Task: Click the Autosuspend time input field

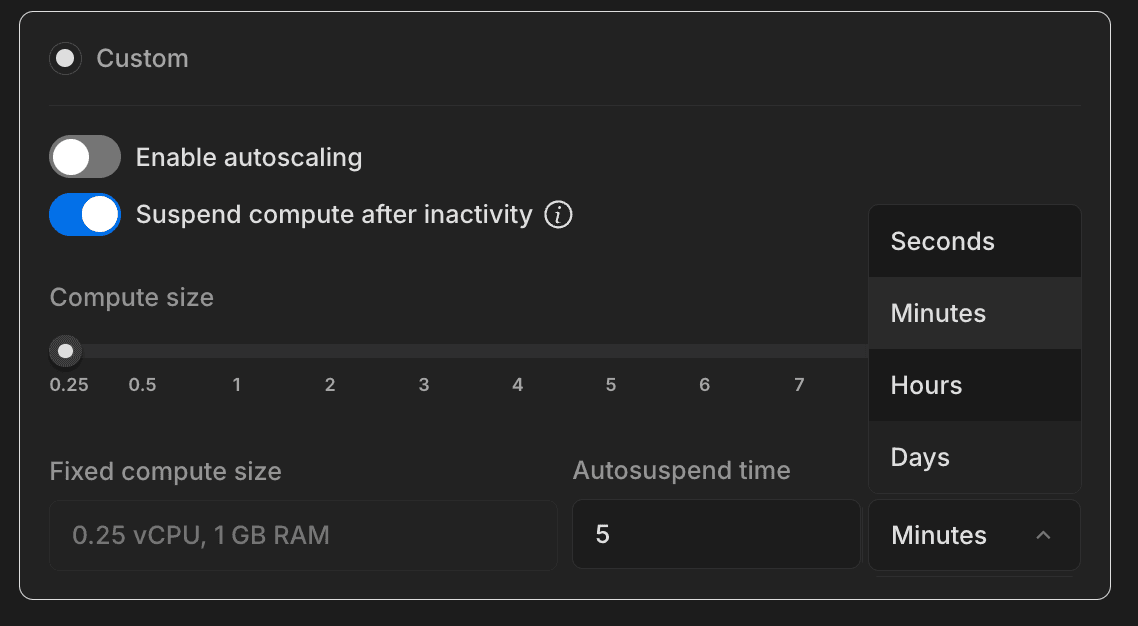Action: pos(716,533)
